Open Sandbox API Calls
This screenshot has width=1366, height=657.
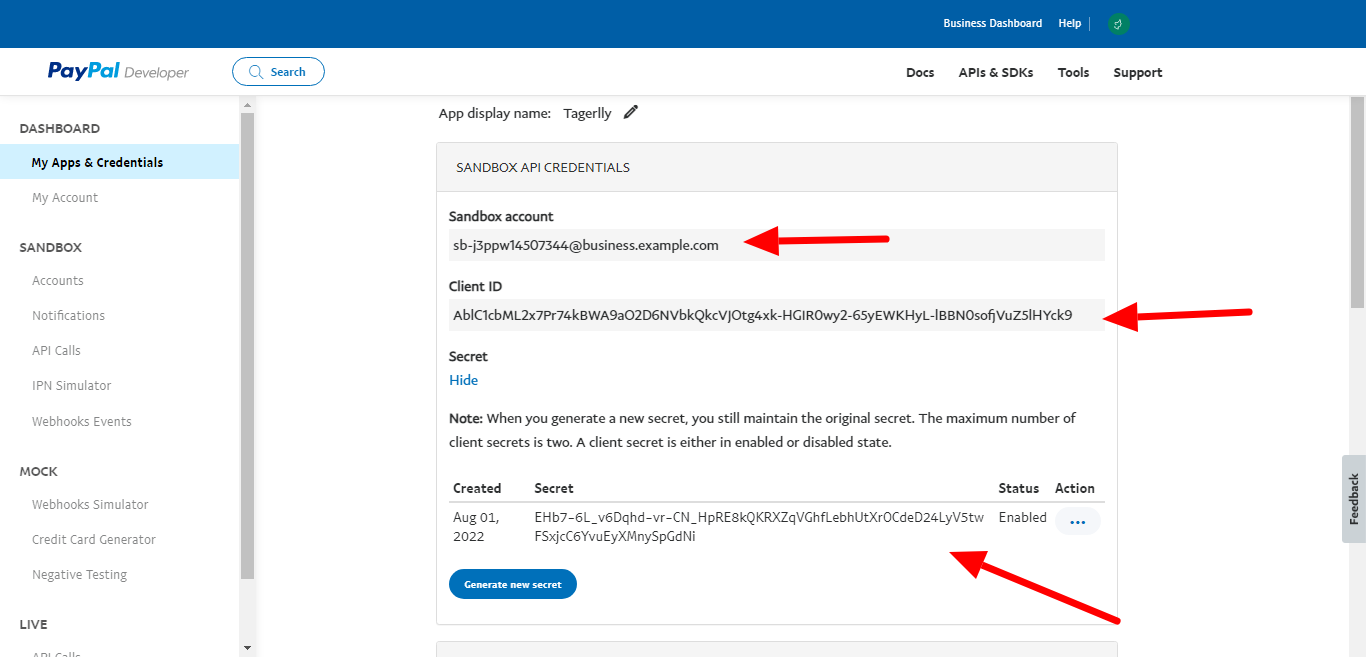tap(56, 351)
